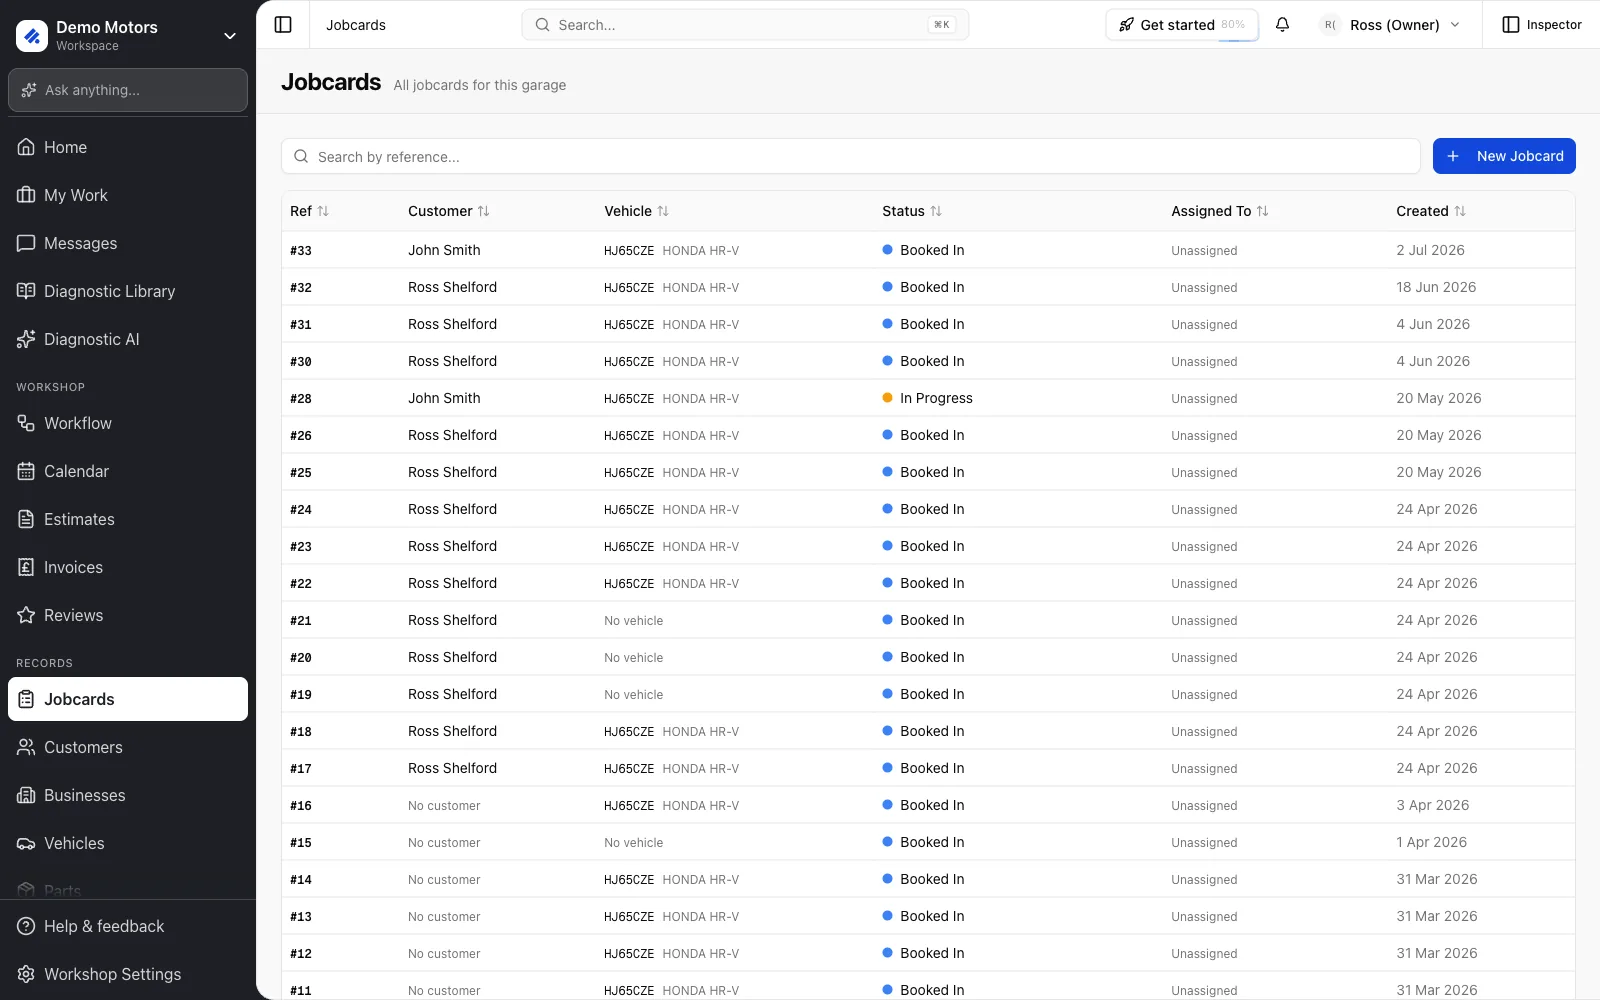This screenshot has height=1000, width=1600.
Task: Click the Calendar icon in sidebar
Action: coord(26,471)
